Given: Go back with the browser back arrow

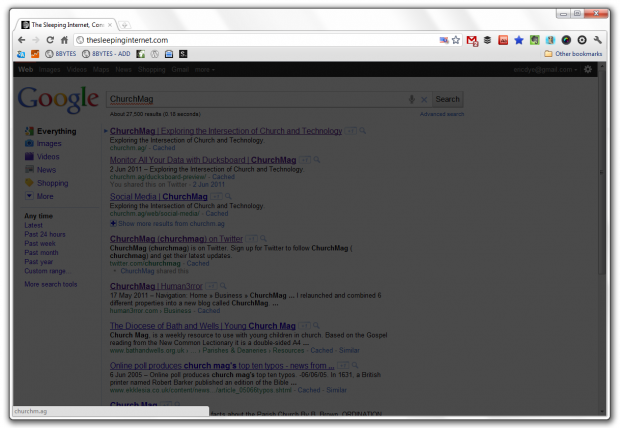Looking at the screenshot, I should [22, 40].
